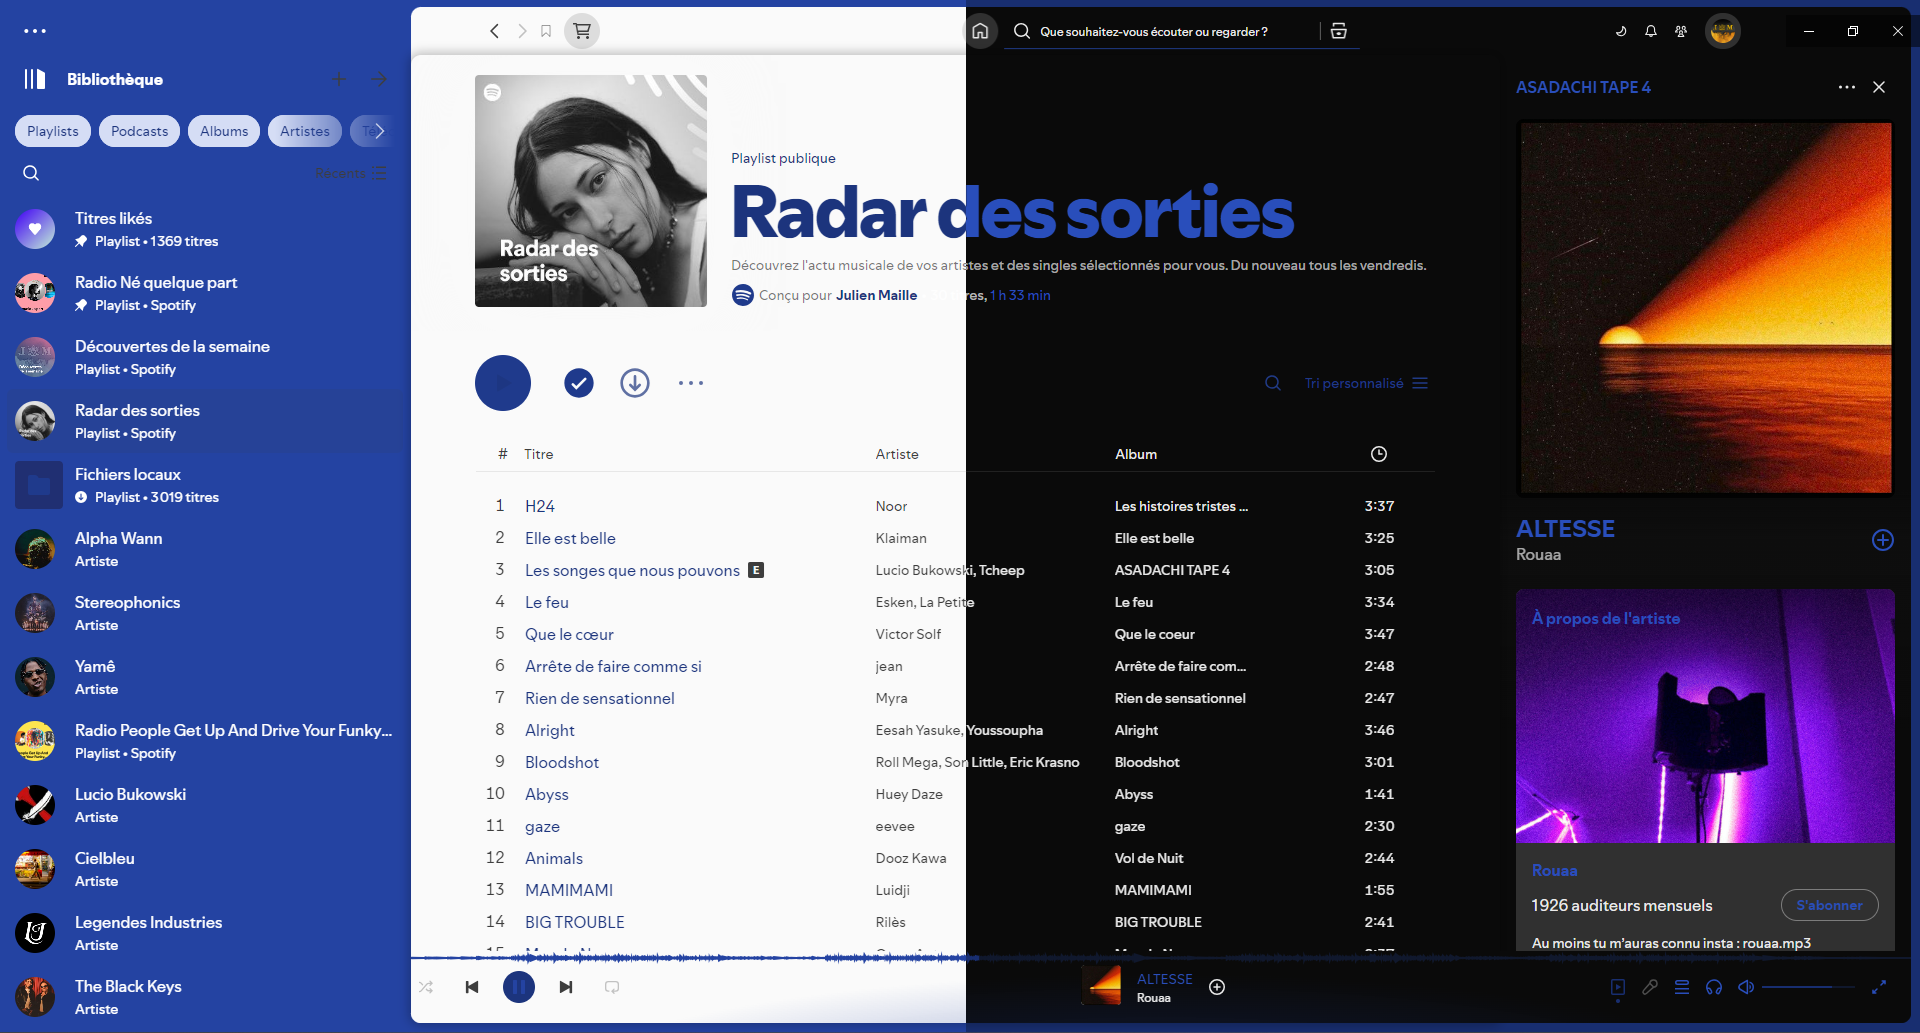Pause the current track
The image size is (1920, 1033).
tap(519, 987)
